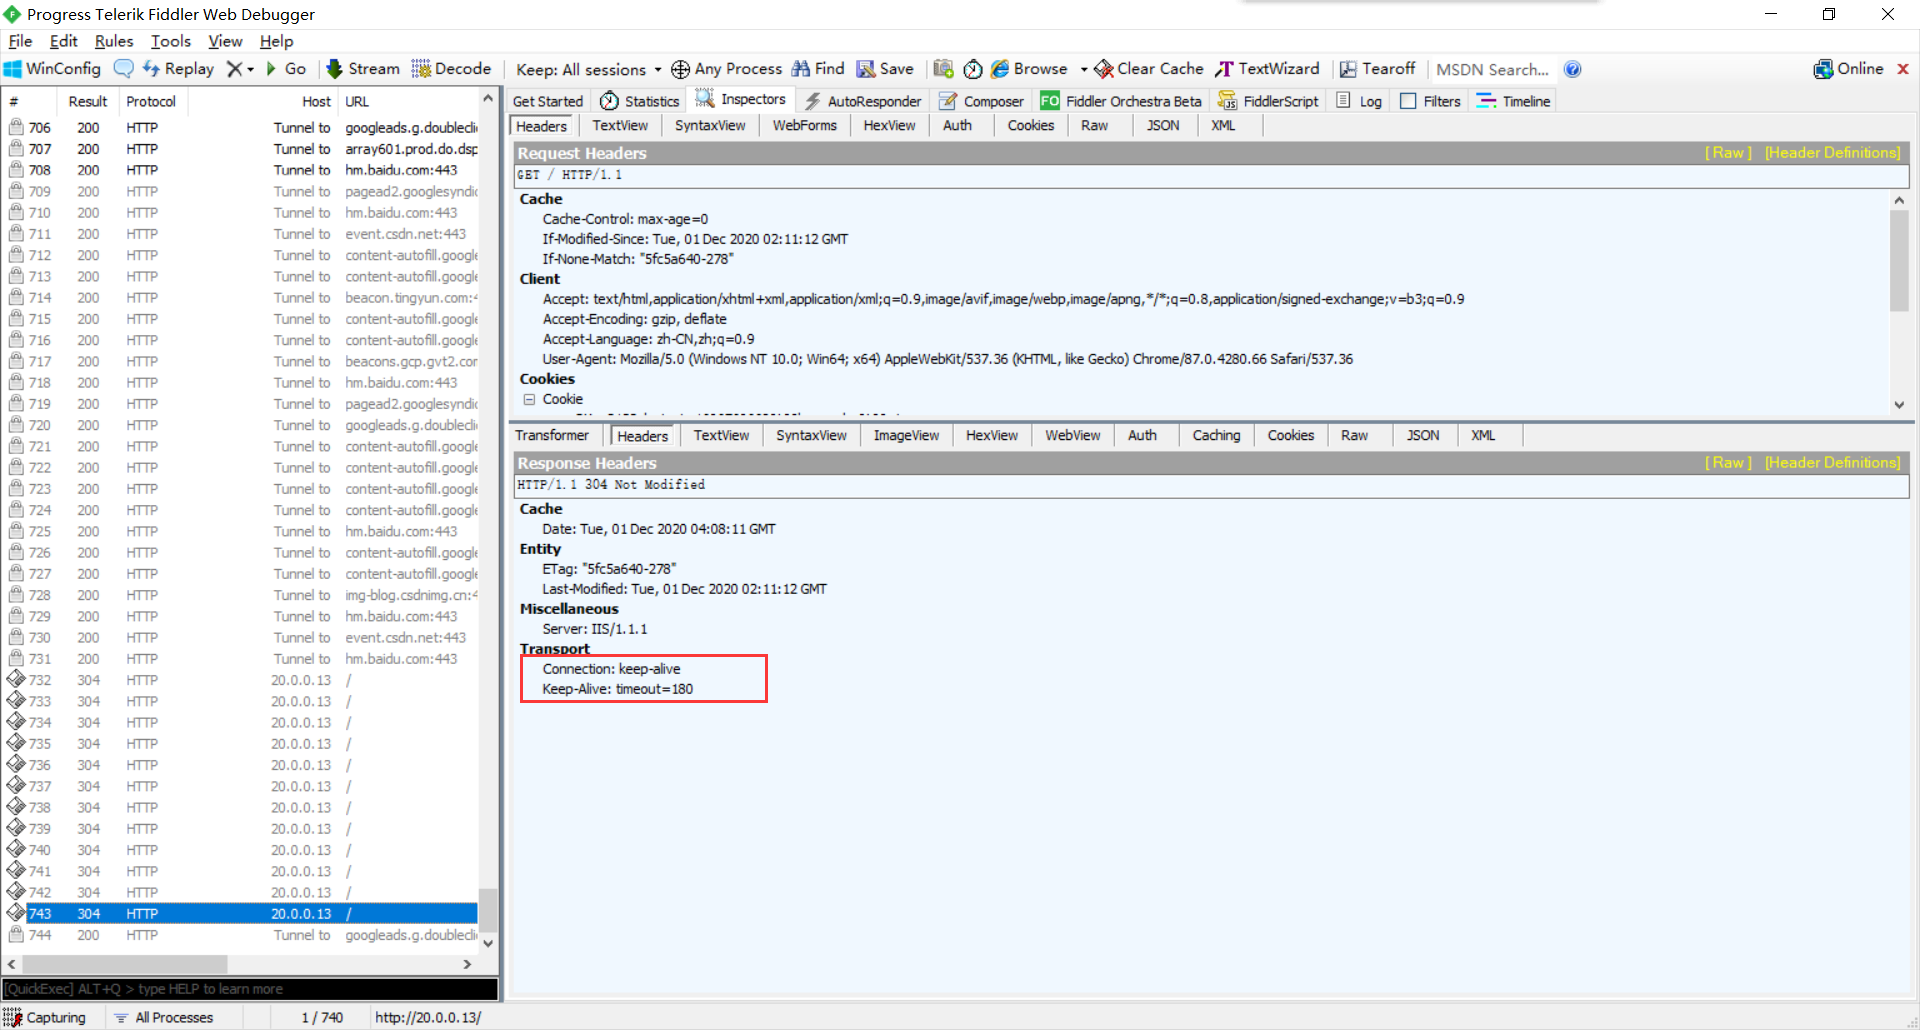This screenshot has height=1030, width=1920.
Task: Open Fiddler Orchestra Beta tab
Action: click(x=1121, y=101)
